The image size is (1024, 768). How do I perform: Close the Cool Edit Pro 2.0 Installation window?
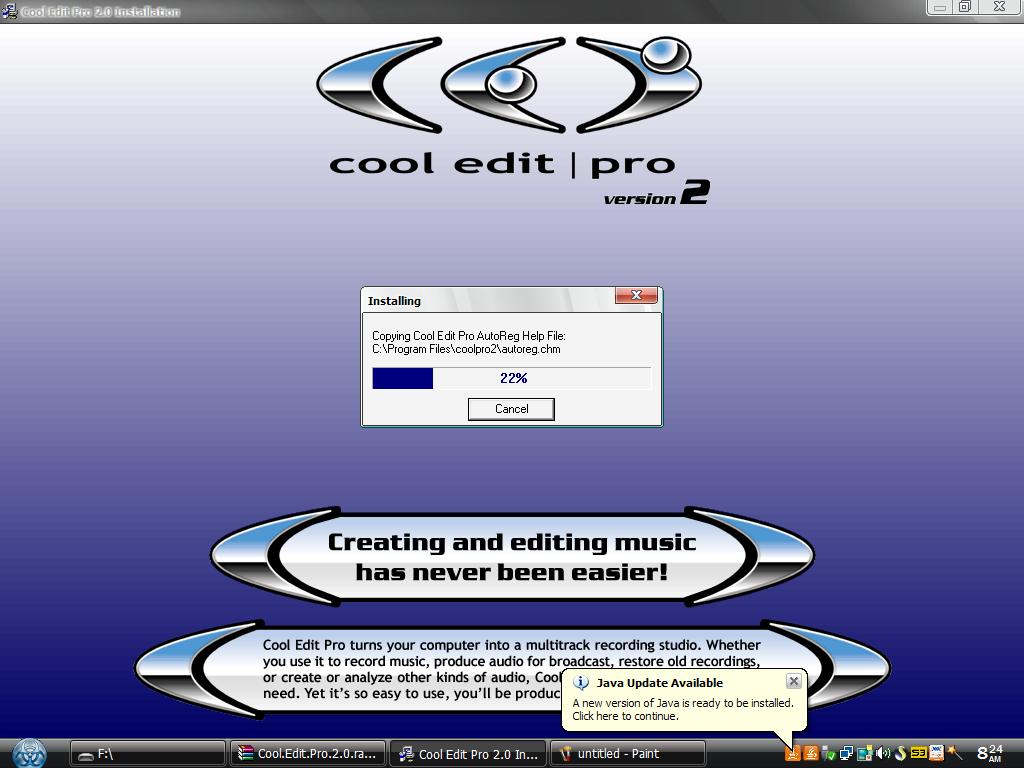[x=999, y=7]
